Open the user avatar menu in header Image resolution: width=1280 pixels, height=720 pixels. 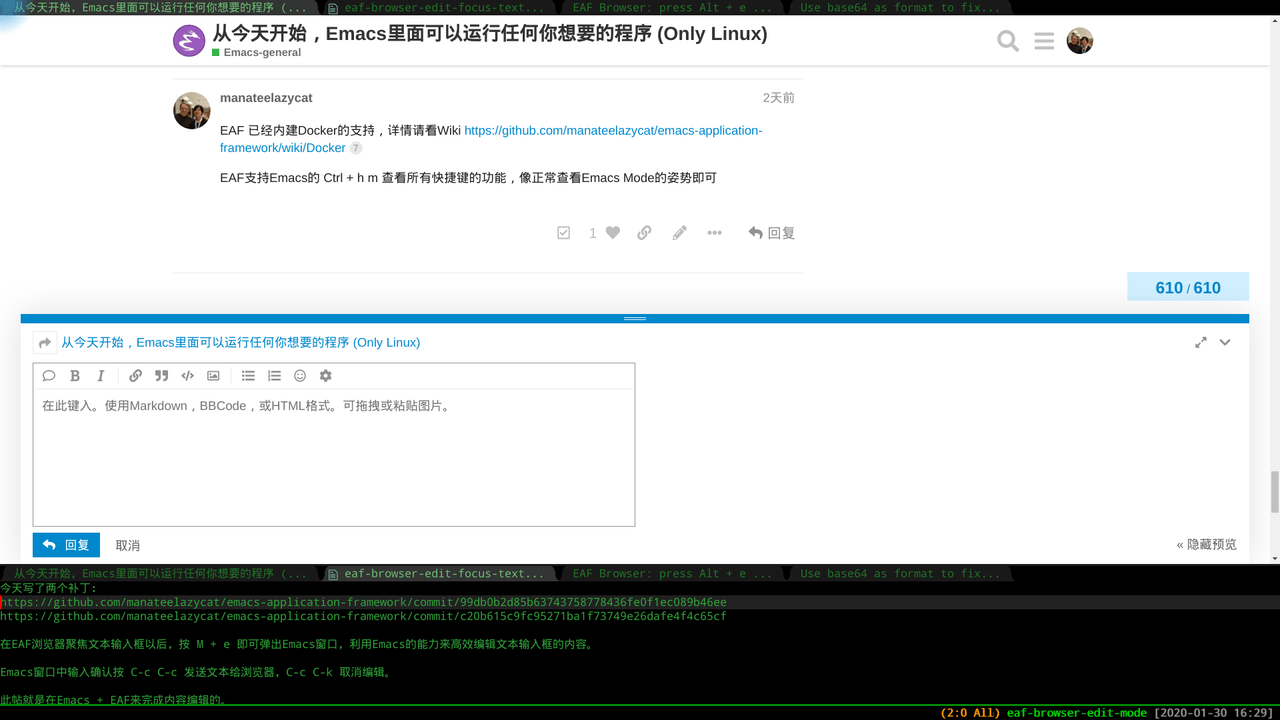pyautogui.click(x=1080, y=41)
